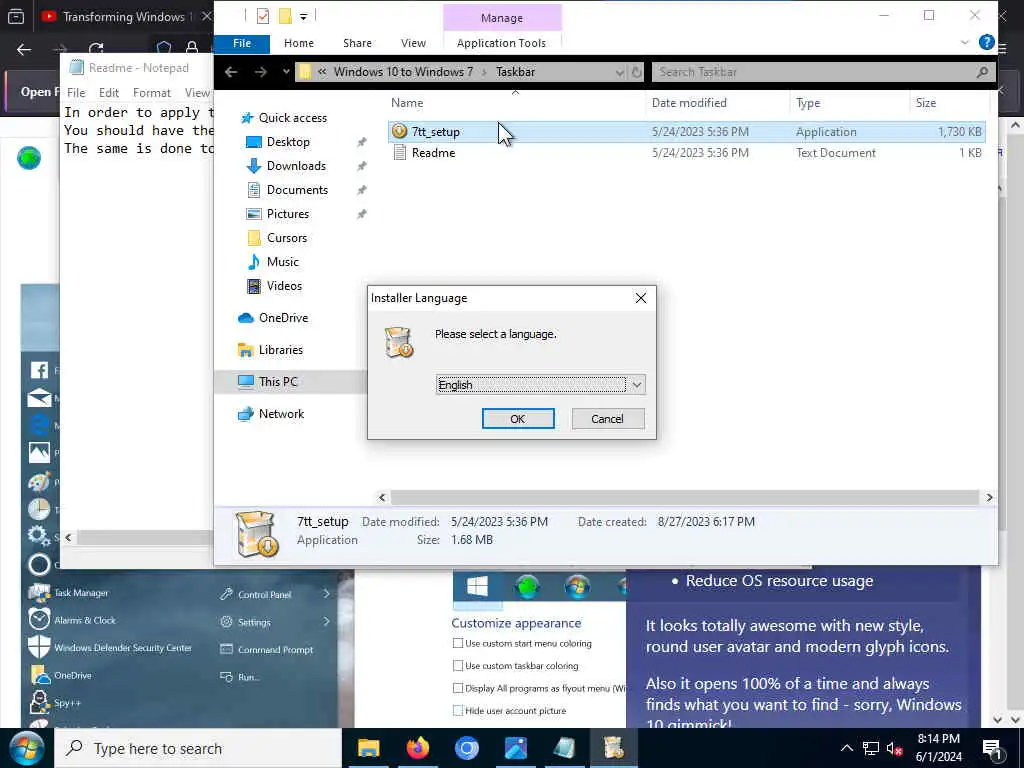The height and width of the screenshot is (768, 1024).
Task: Close the Installer Language dialog
Action: point(641,298)
